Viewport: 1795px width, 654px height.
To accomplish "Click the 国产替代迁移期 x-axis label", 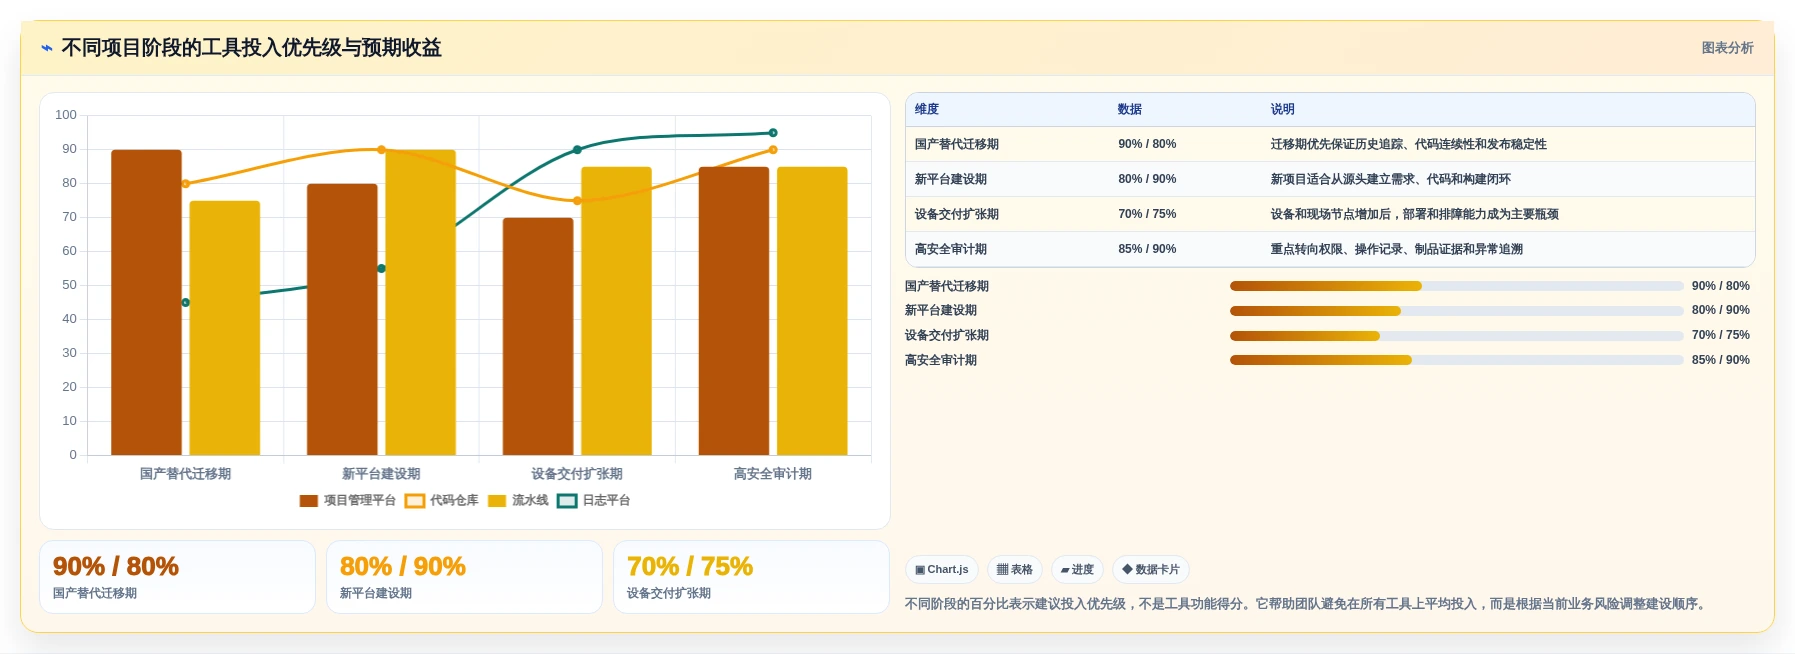I will click(185, 474).
